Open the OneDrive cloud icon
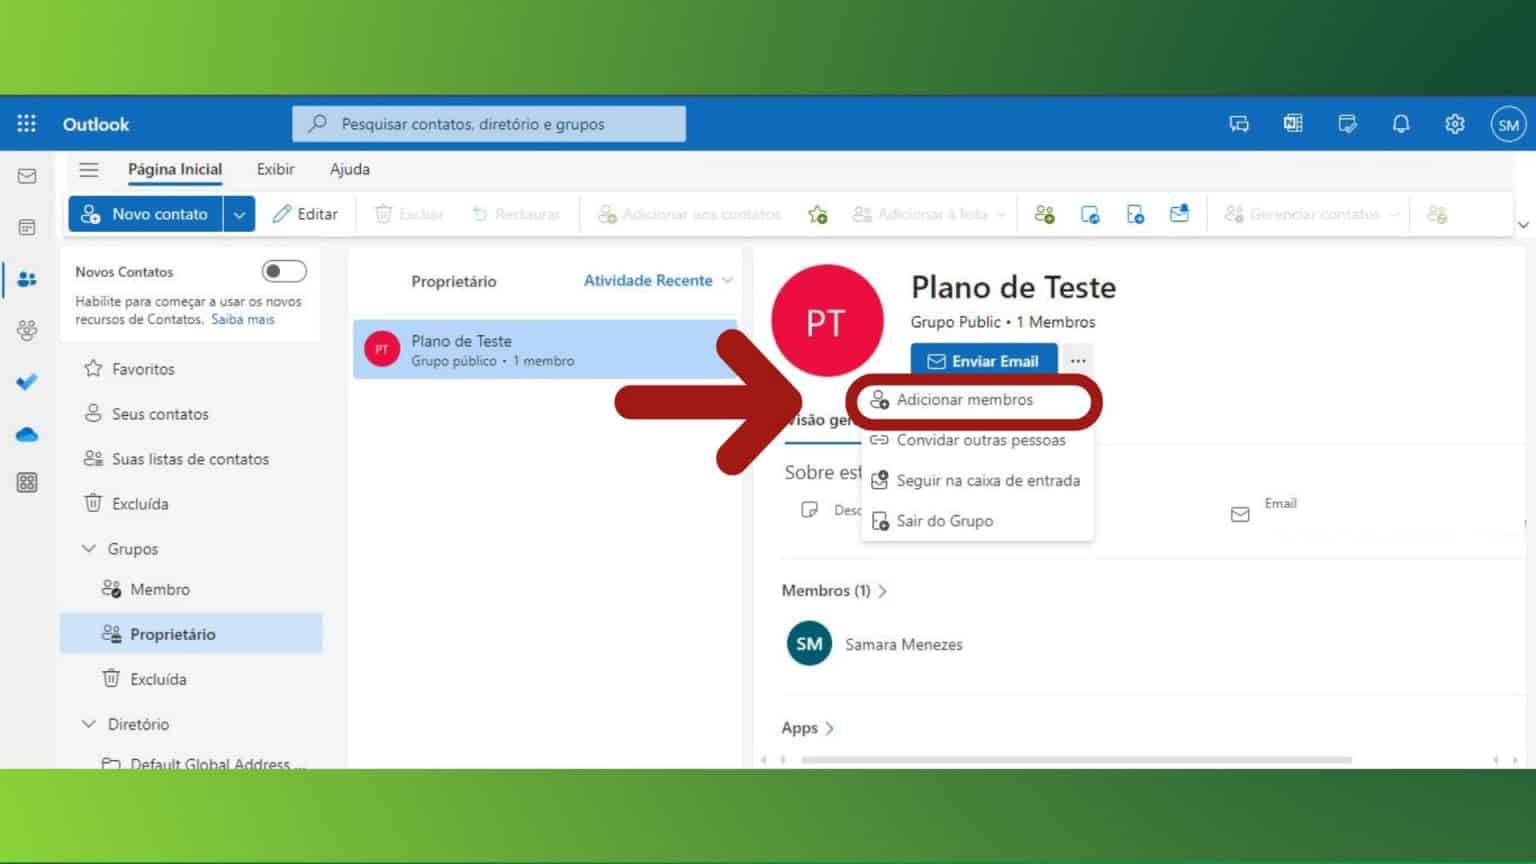Image resolution: width=1536 pixels, height=864 pixels. click(x=27, y=433)
